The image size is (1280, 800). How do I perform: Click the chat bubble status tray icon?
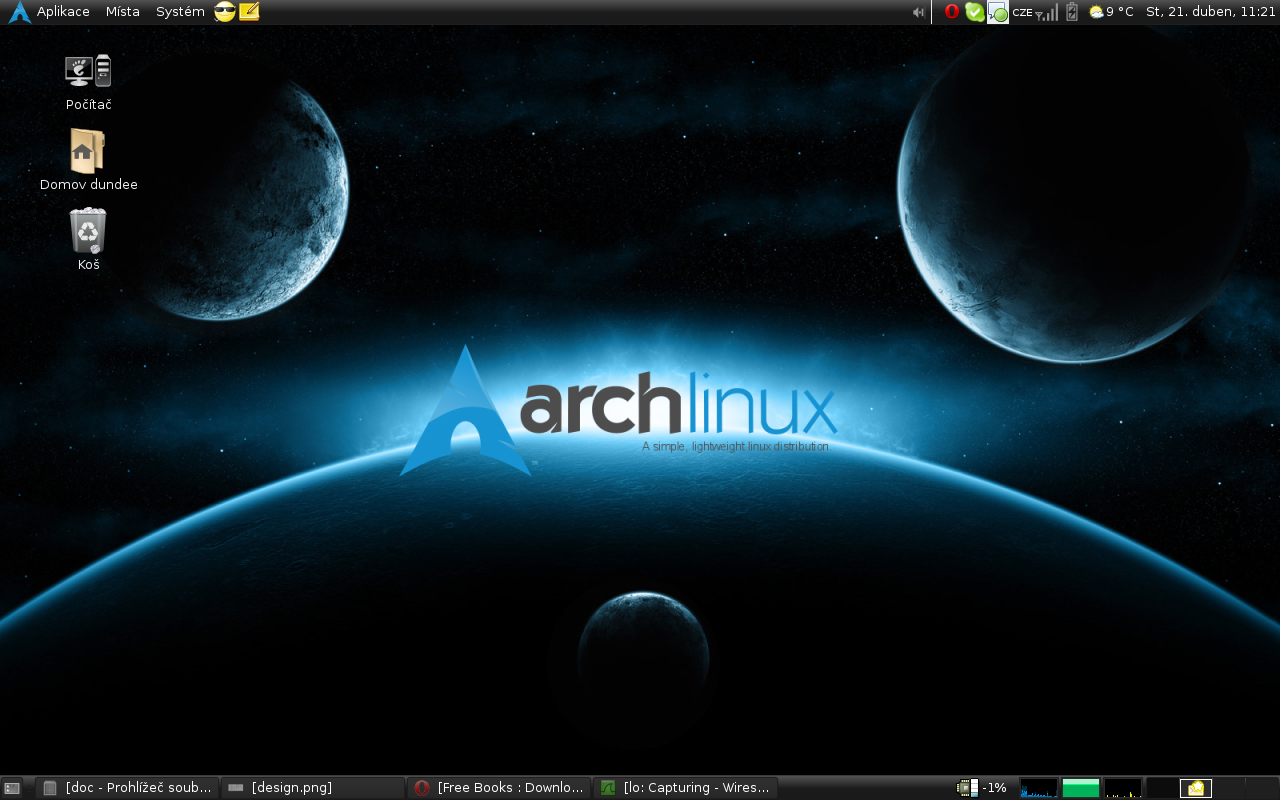(x=998, y=12)
